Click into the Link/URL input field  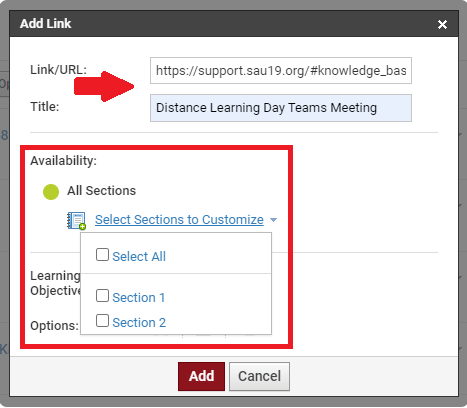(x=281, y=71)
